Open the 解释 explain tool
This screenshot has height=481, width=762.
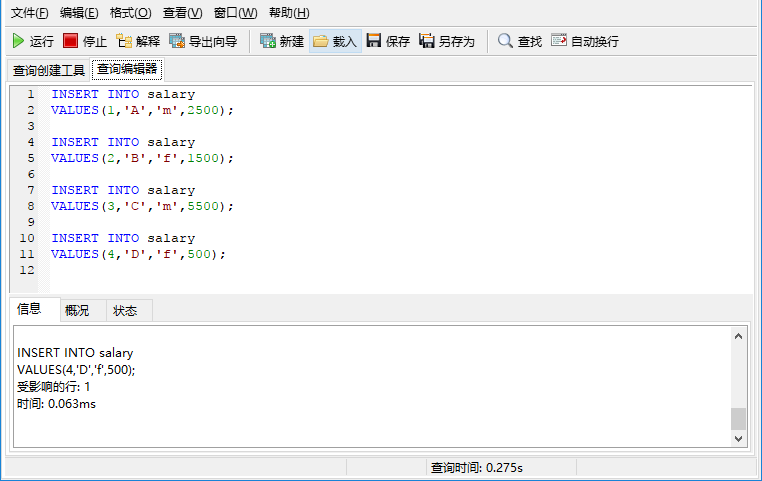138,41
